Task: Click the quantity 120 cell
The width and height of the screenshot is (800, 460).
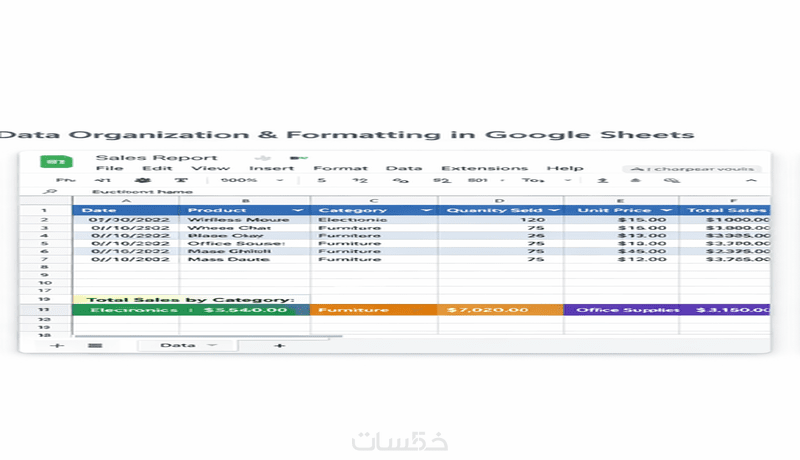Action: [501, 220]
